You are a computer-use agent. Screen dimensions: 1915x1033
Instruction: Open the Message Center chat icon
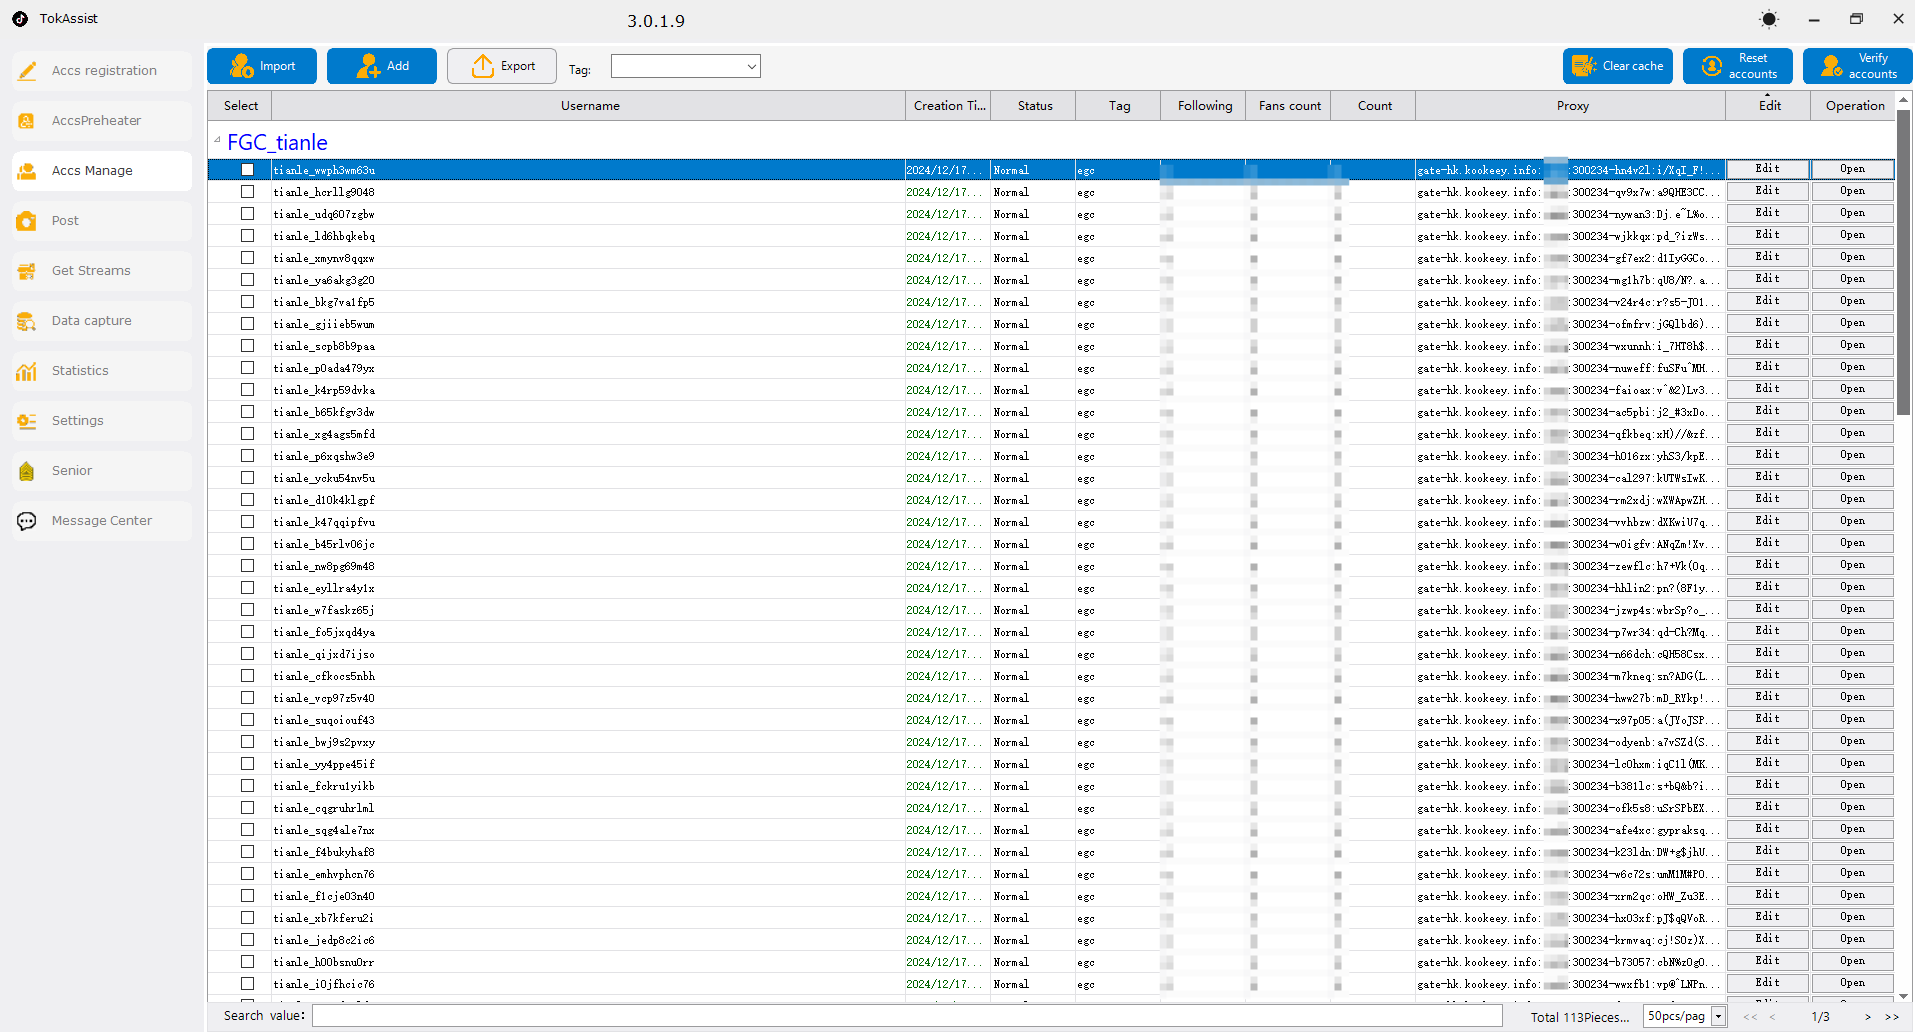27,521
